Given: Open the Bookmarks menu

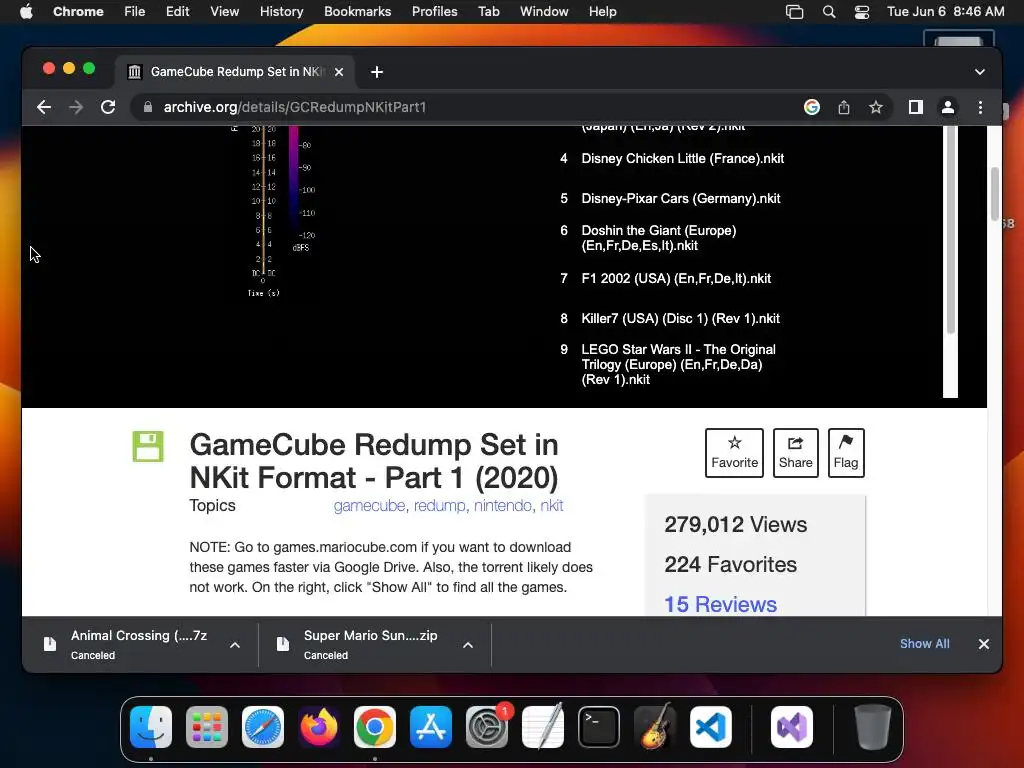Looking at the screenshot, I should 357,12.
